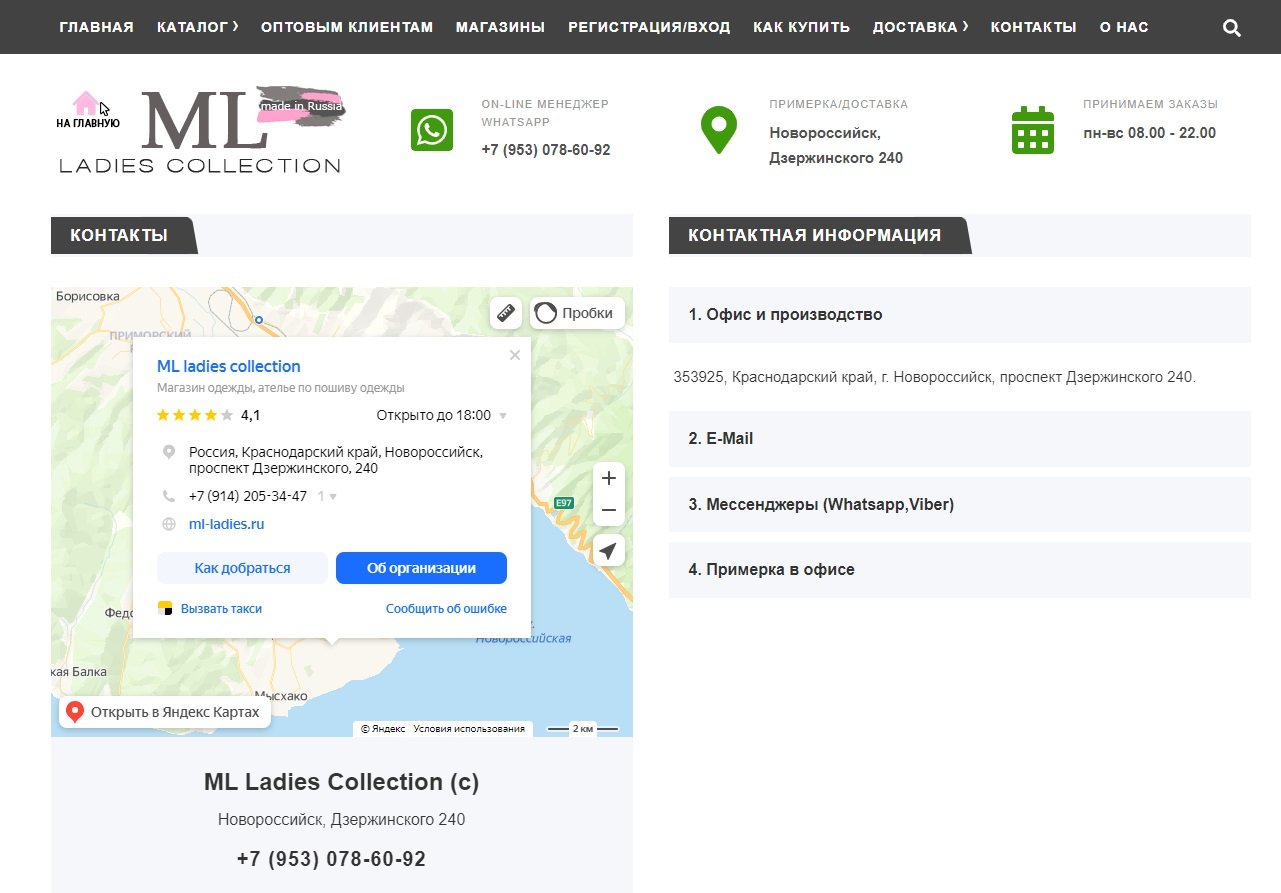Open 'Оптовым клиентам' page
The height and width of the screenshot is (893, 1281).
click(x=347, y=27)
